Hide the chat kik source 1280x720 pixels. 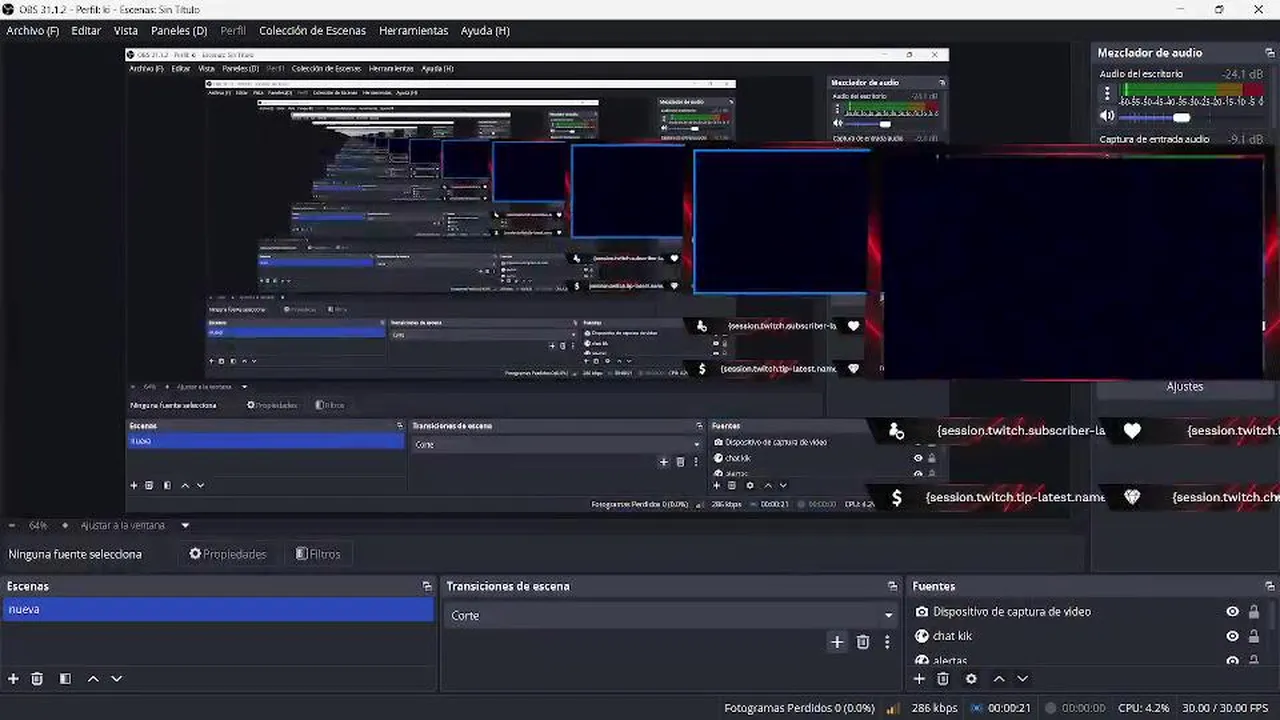coord(1232,636)
